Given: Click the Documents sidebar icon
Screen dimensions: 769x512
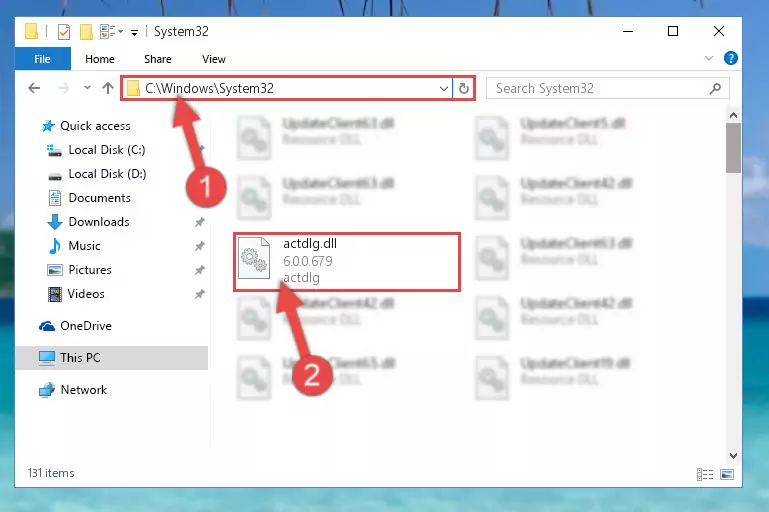Looking at the screenshot, I should tap(54, 198).
